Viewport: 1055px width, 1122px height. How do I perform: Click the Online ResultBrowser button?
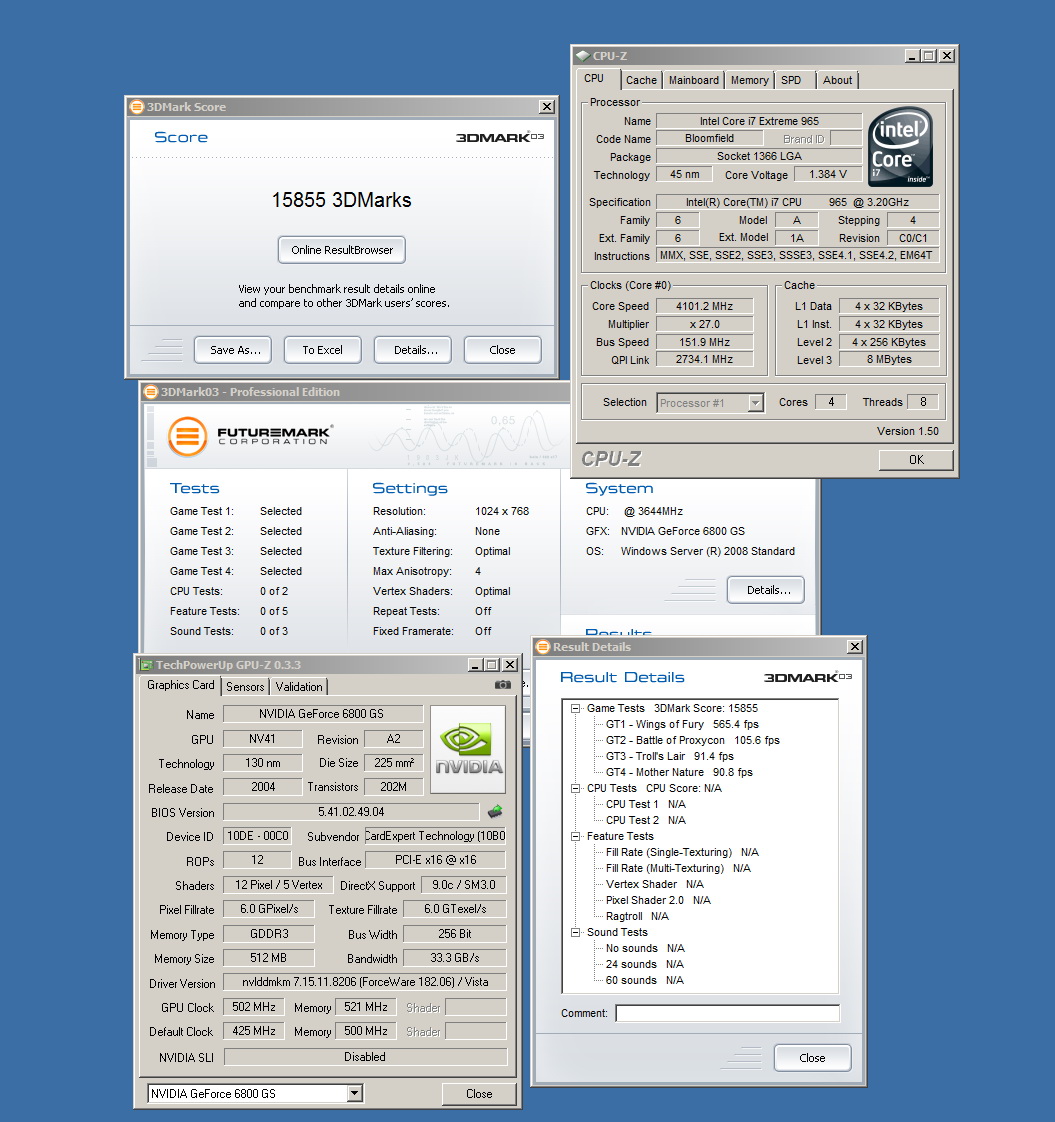pos(342,250)
